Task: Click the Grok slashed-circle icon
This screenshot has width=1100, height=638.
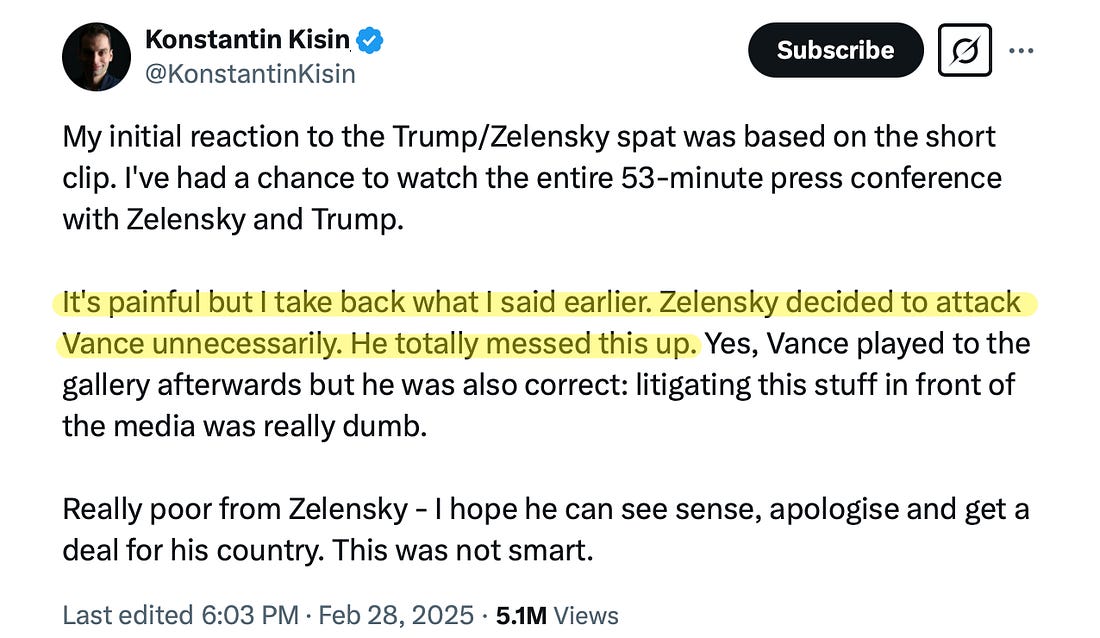Action: pos(964,50)
